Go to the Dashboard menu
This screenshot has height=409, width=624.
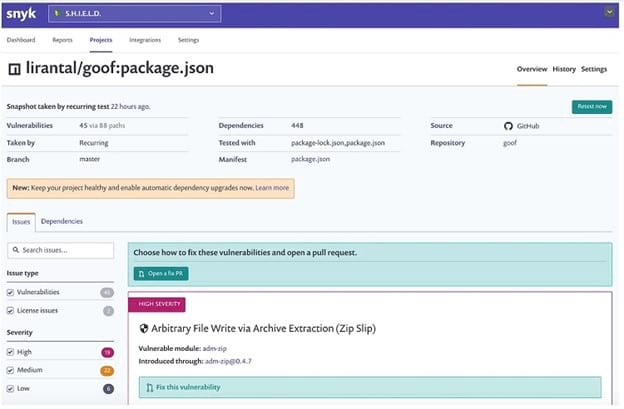click(21, 40)
